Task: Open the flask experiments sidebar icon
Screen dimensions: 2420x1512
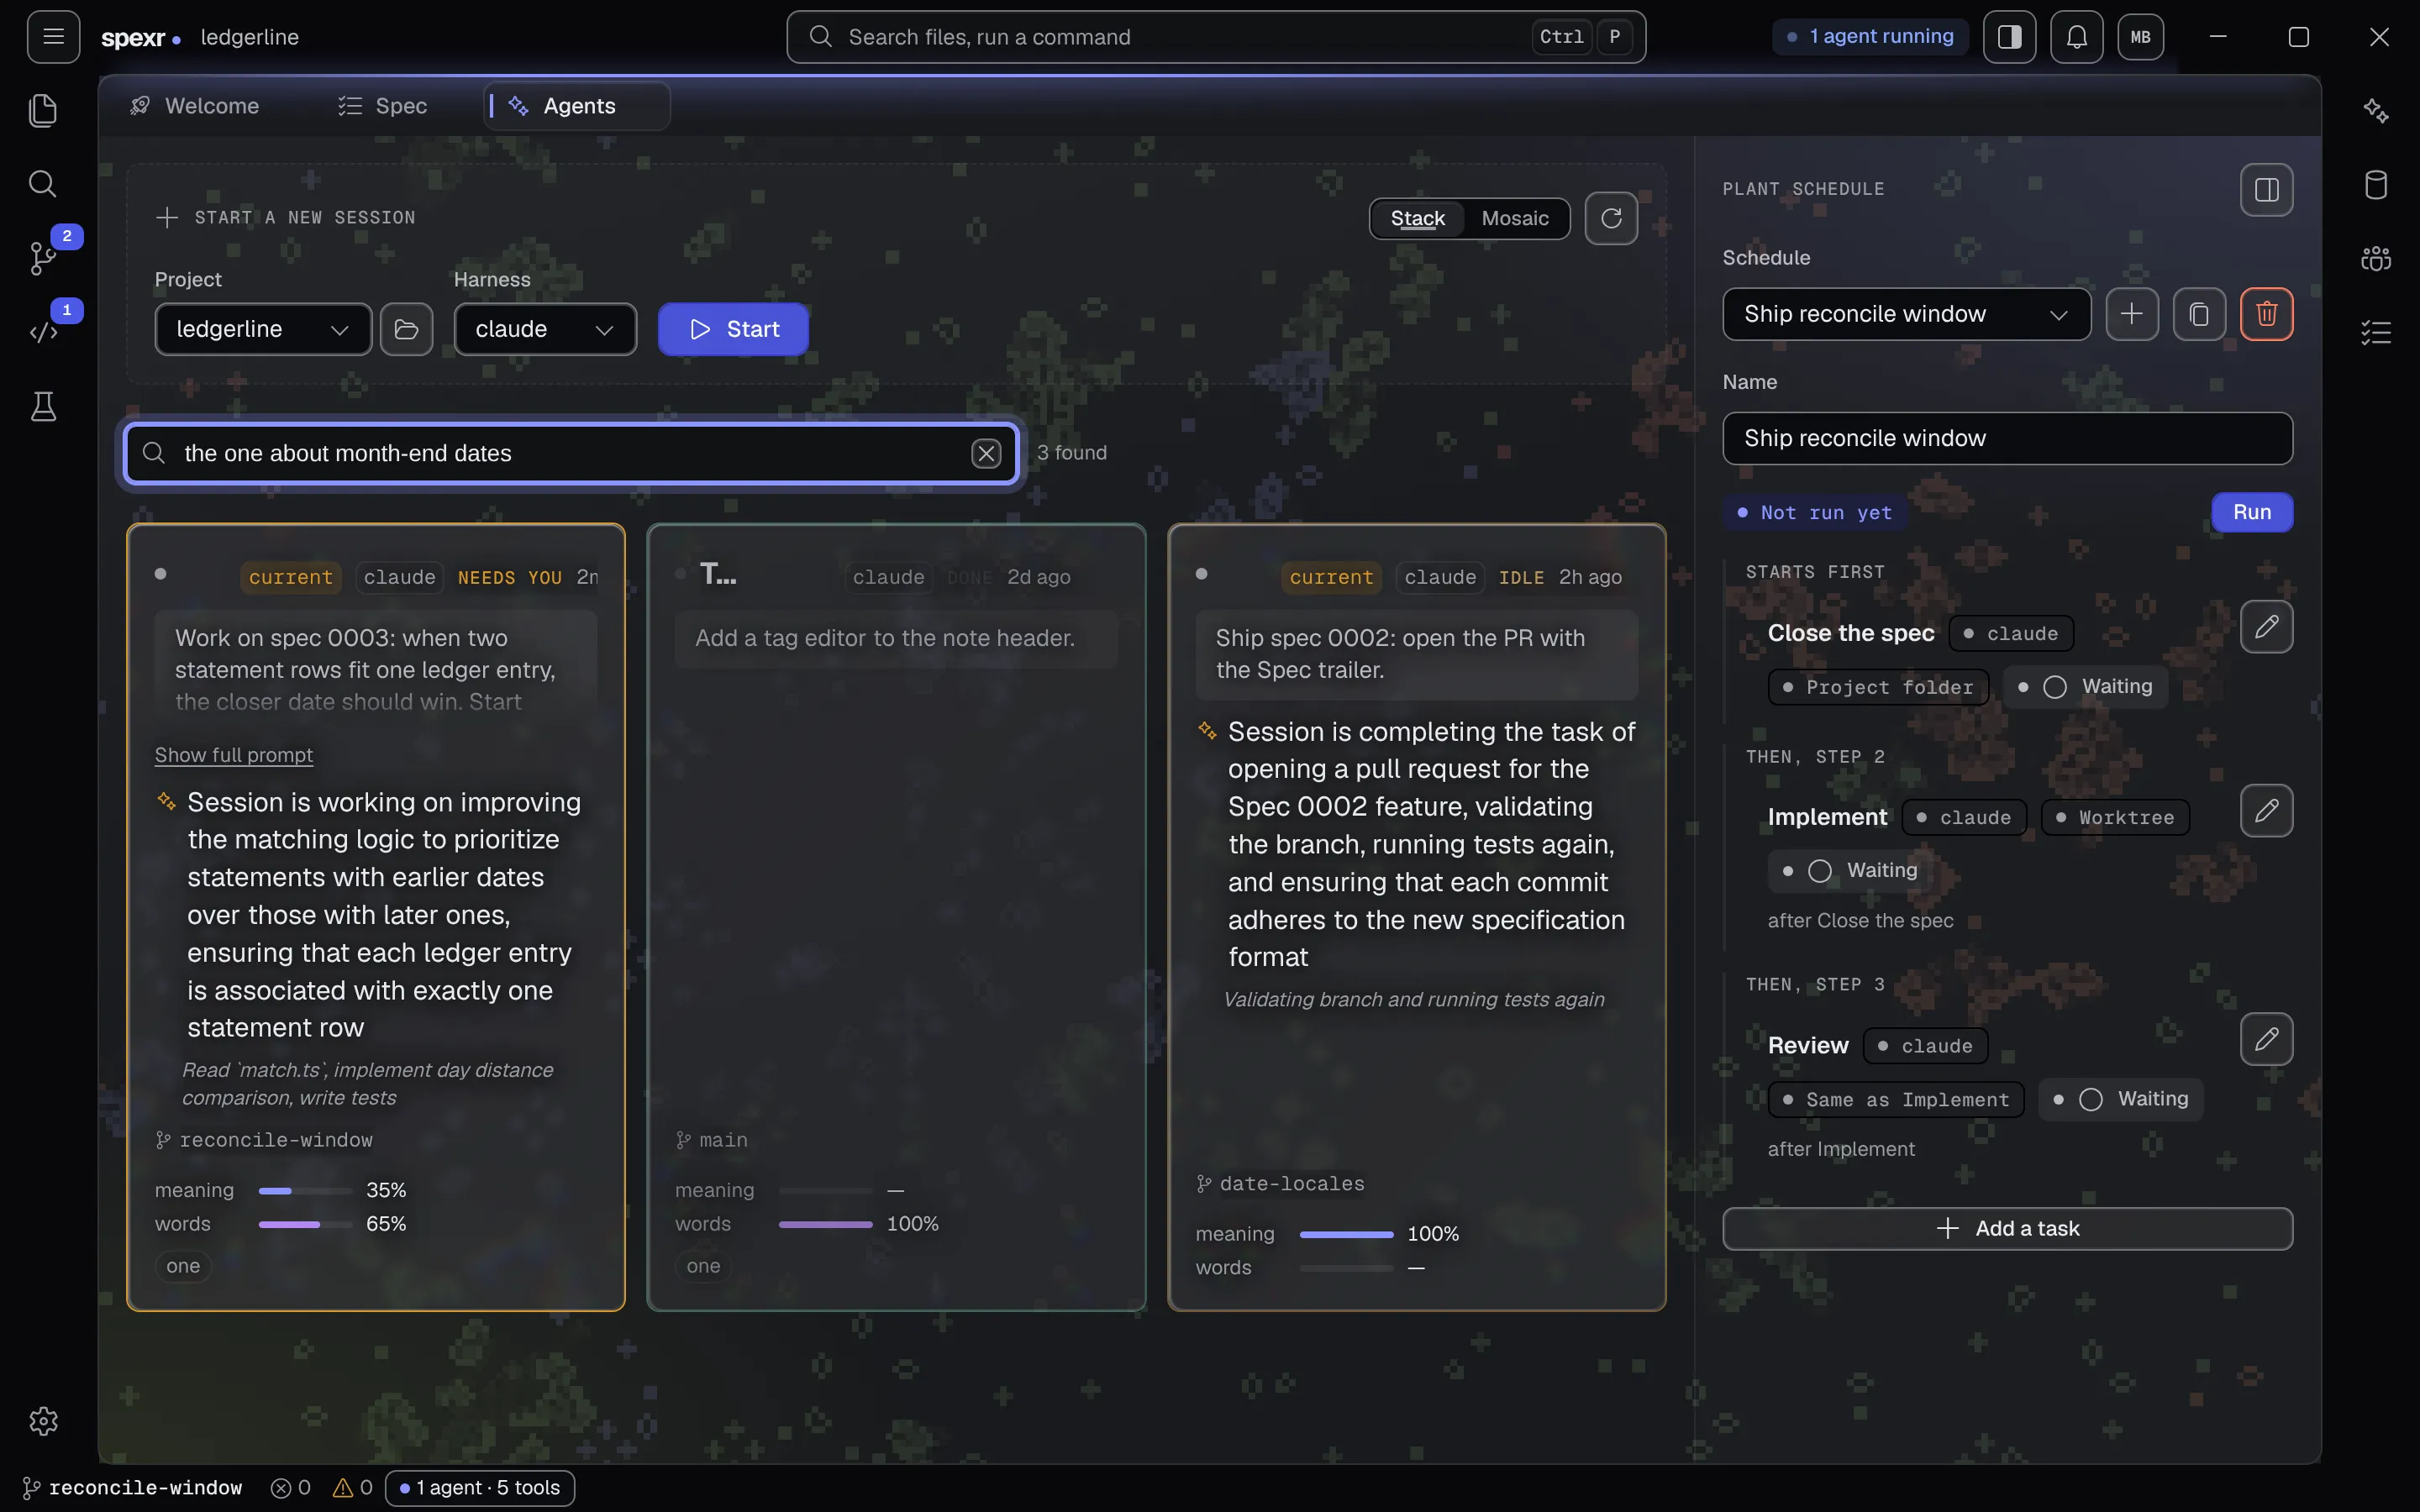Action: coord(43,406)
